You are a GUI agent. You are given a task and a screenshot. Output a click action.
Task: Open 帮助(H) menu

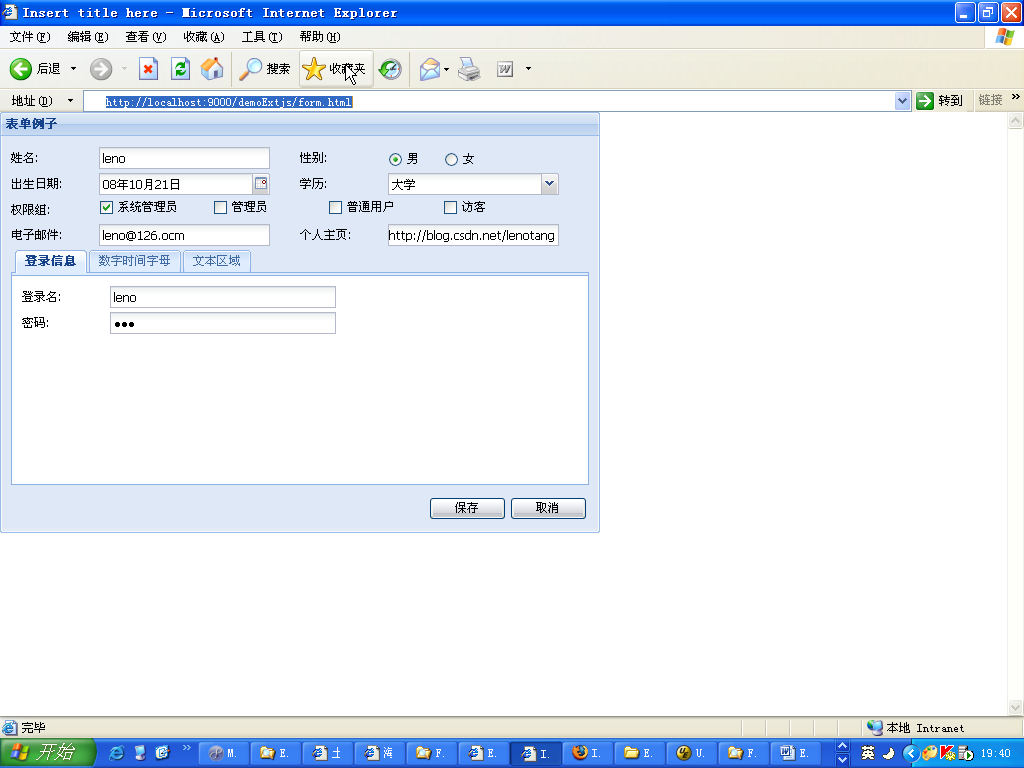(x=320, y=37)
